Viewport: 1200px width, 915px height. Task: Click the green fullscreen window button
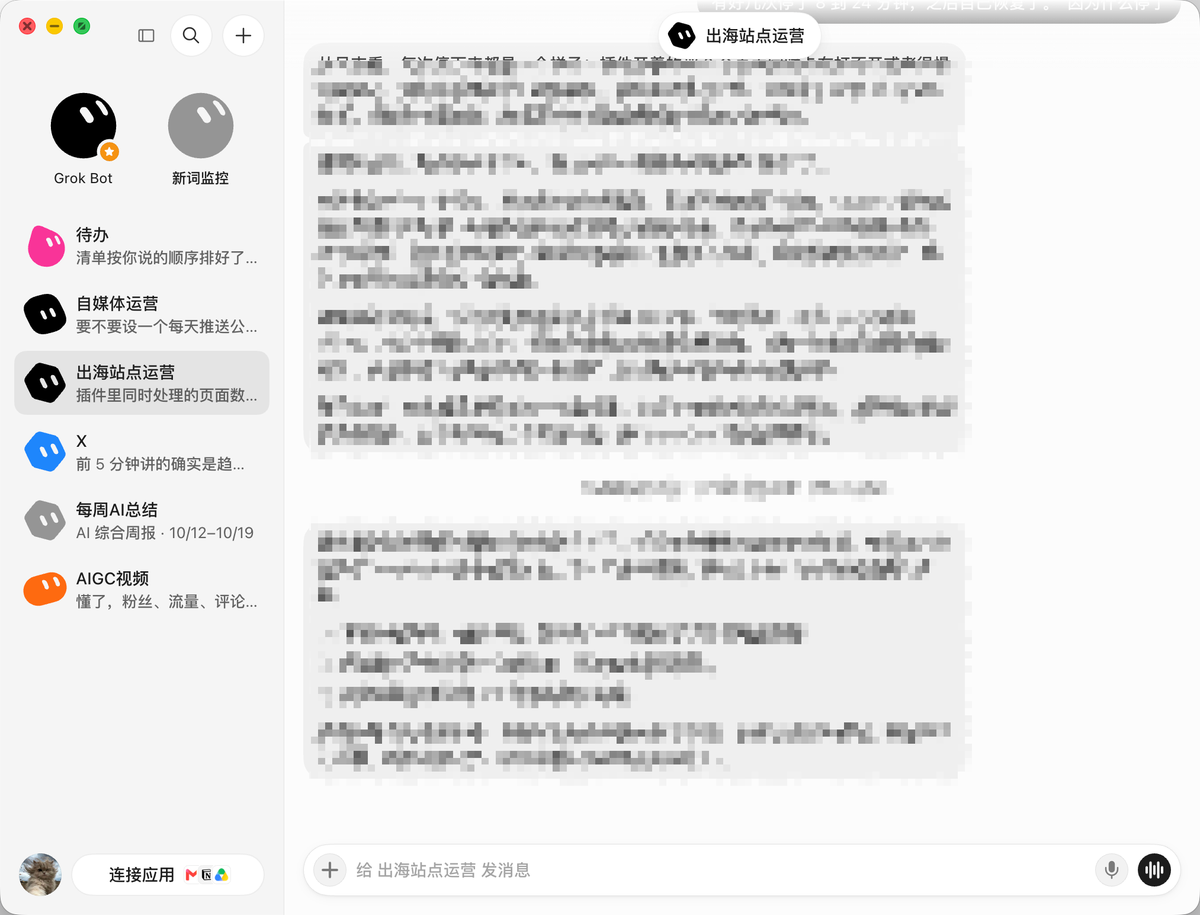(x=82, y=26)
